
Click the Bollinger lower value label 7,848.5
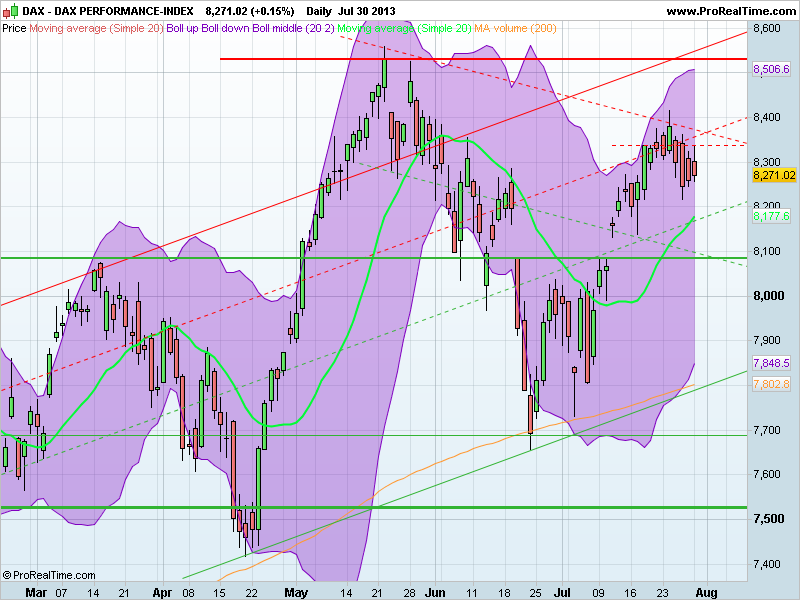[771, 363]
